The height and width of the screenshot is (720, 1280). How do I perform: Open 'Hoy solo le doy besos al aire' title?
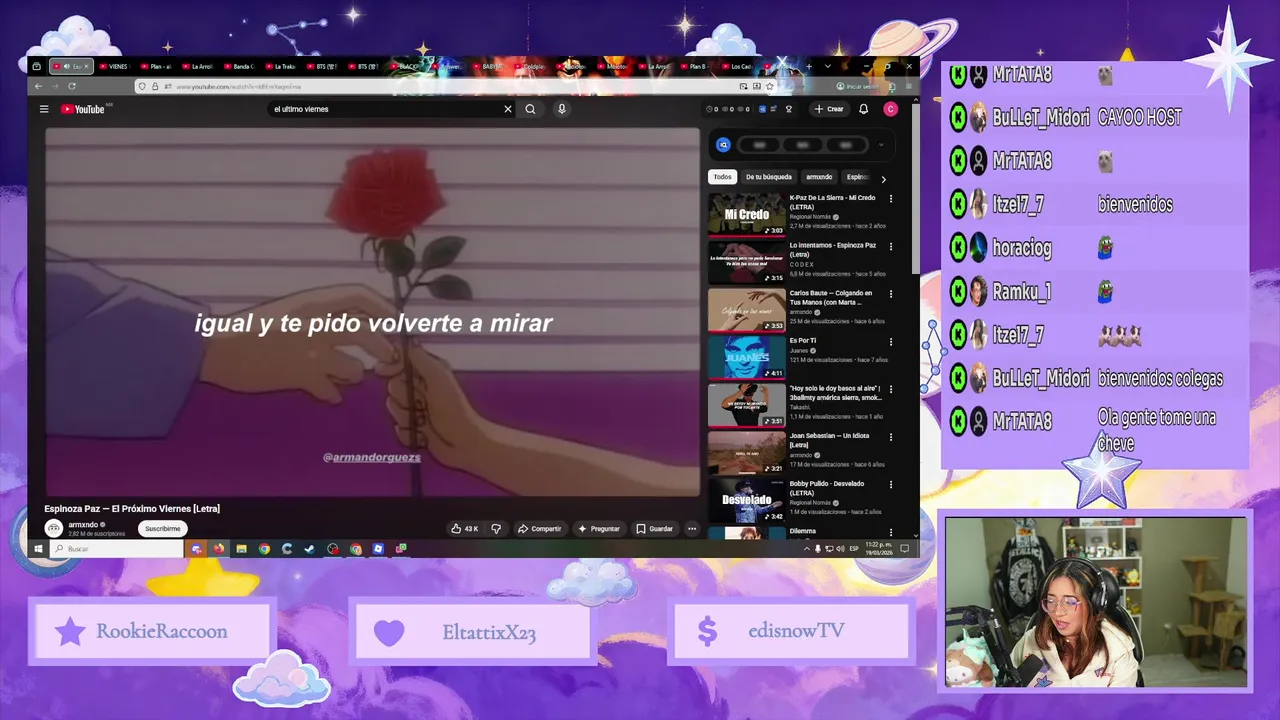click(836, 393)
